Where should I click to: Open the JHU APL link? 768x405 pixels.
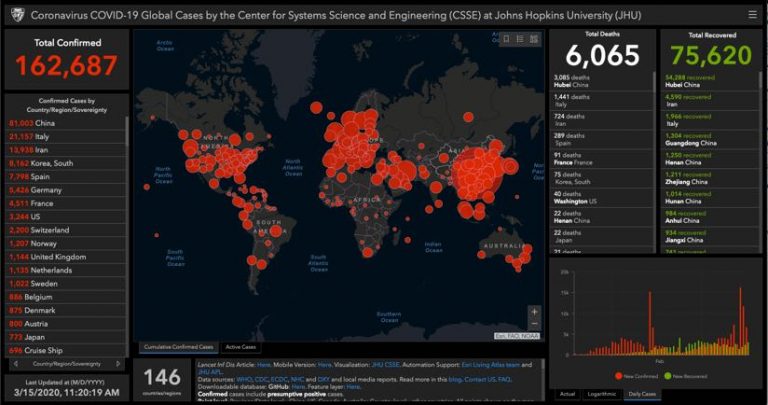point(210,372)
